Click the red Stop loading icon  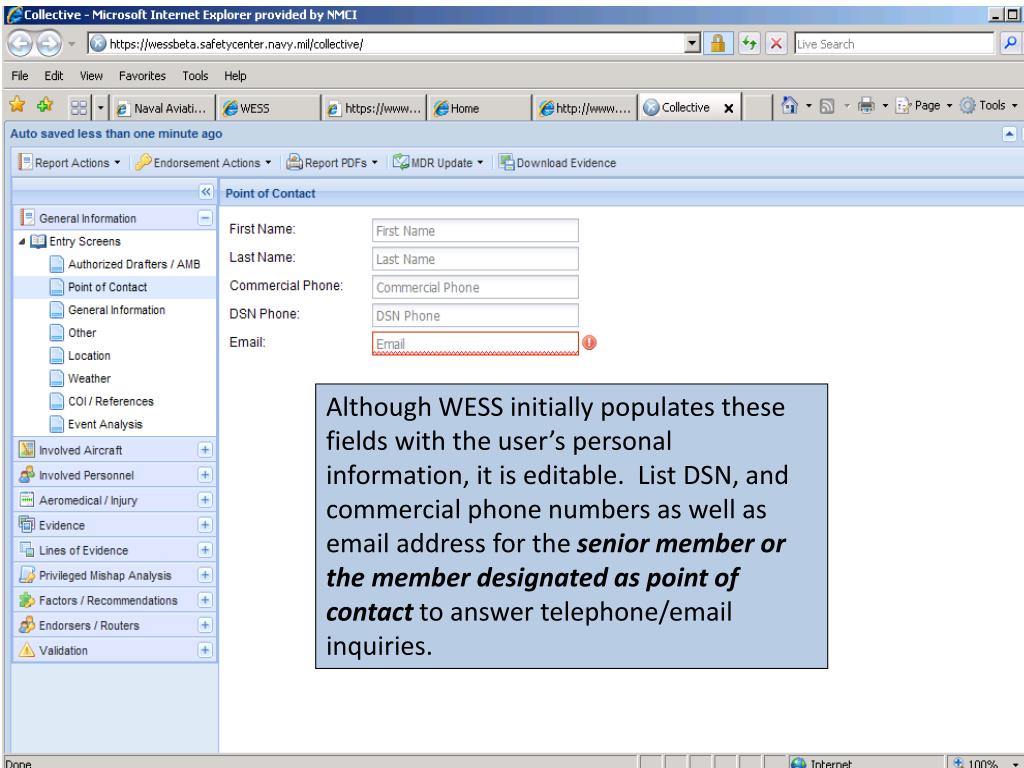click(x=776, y=44)
